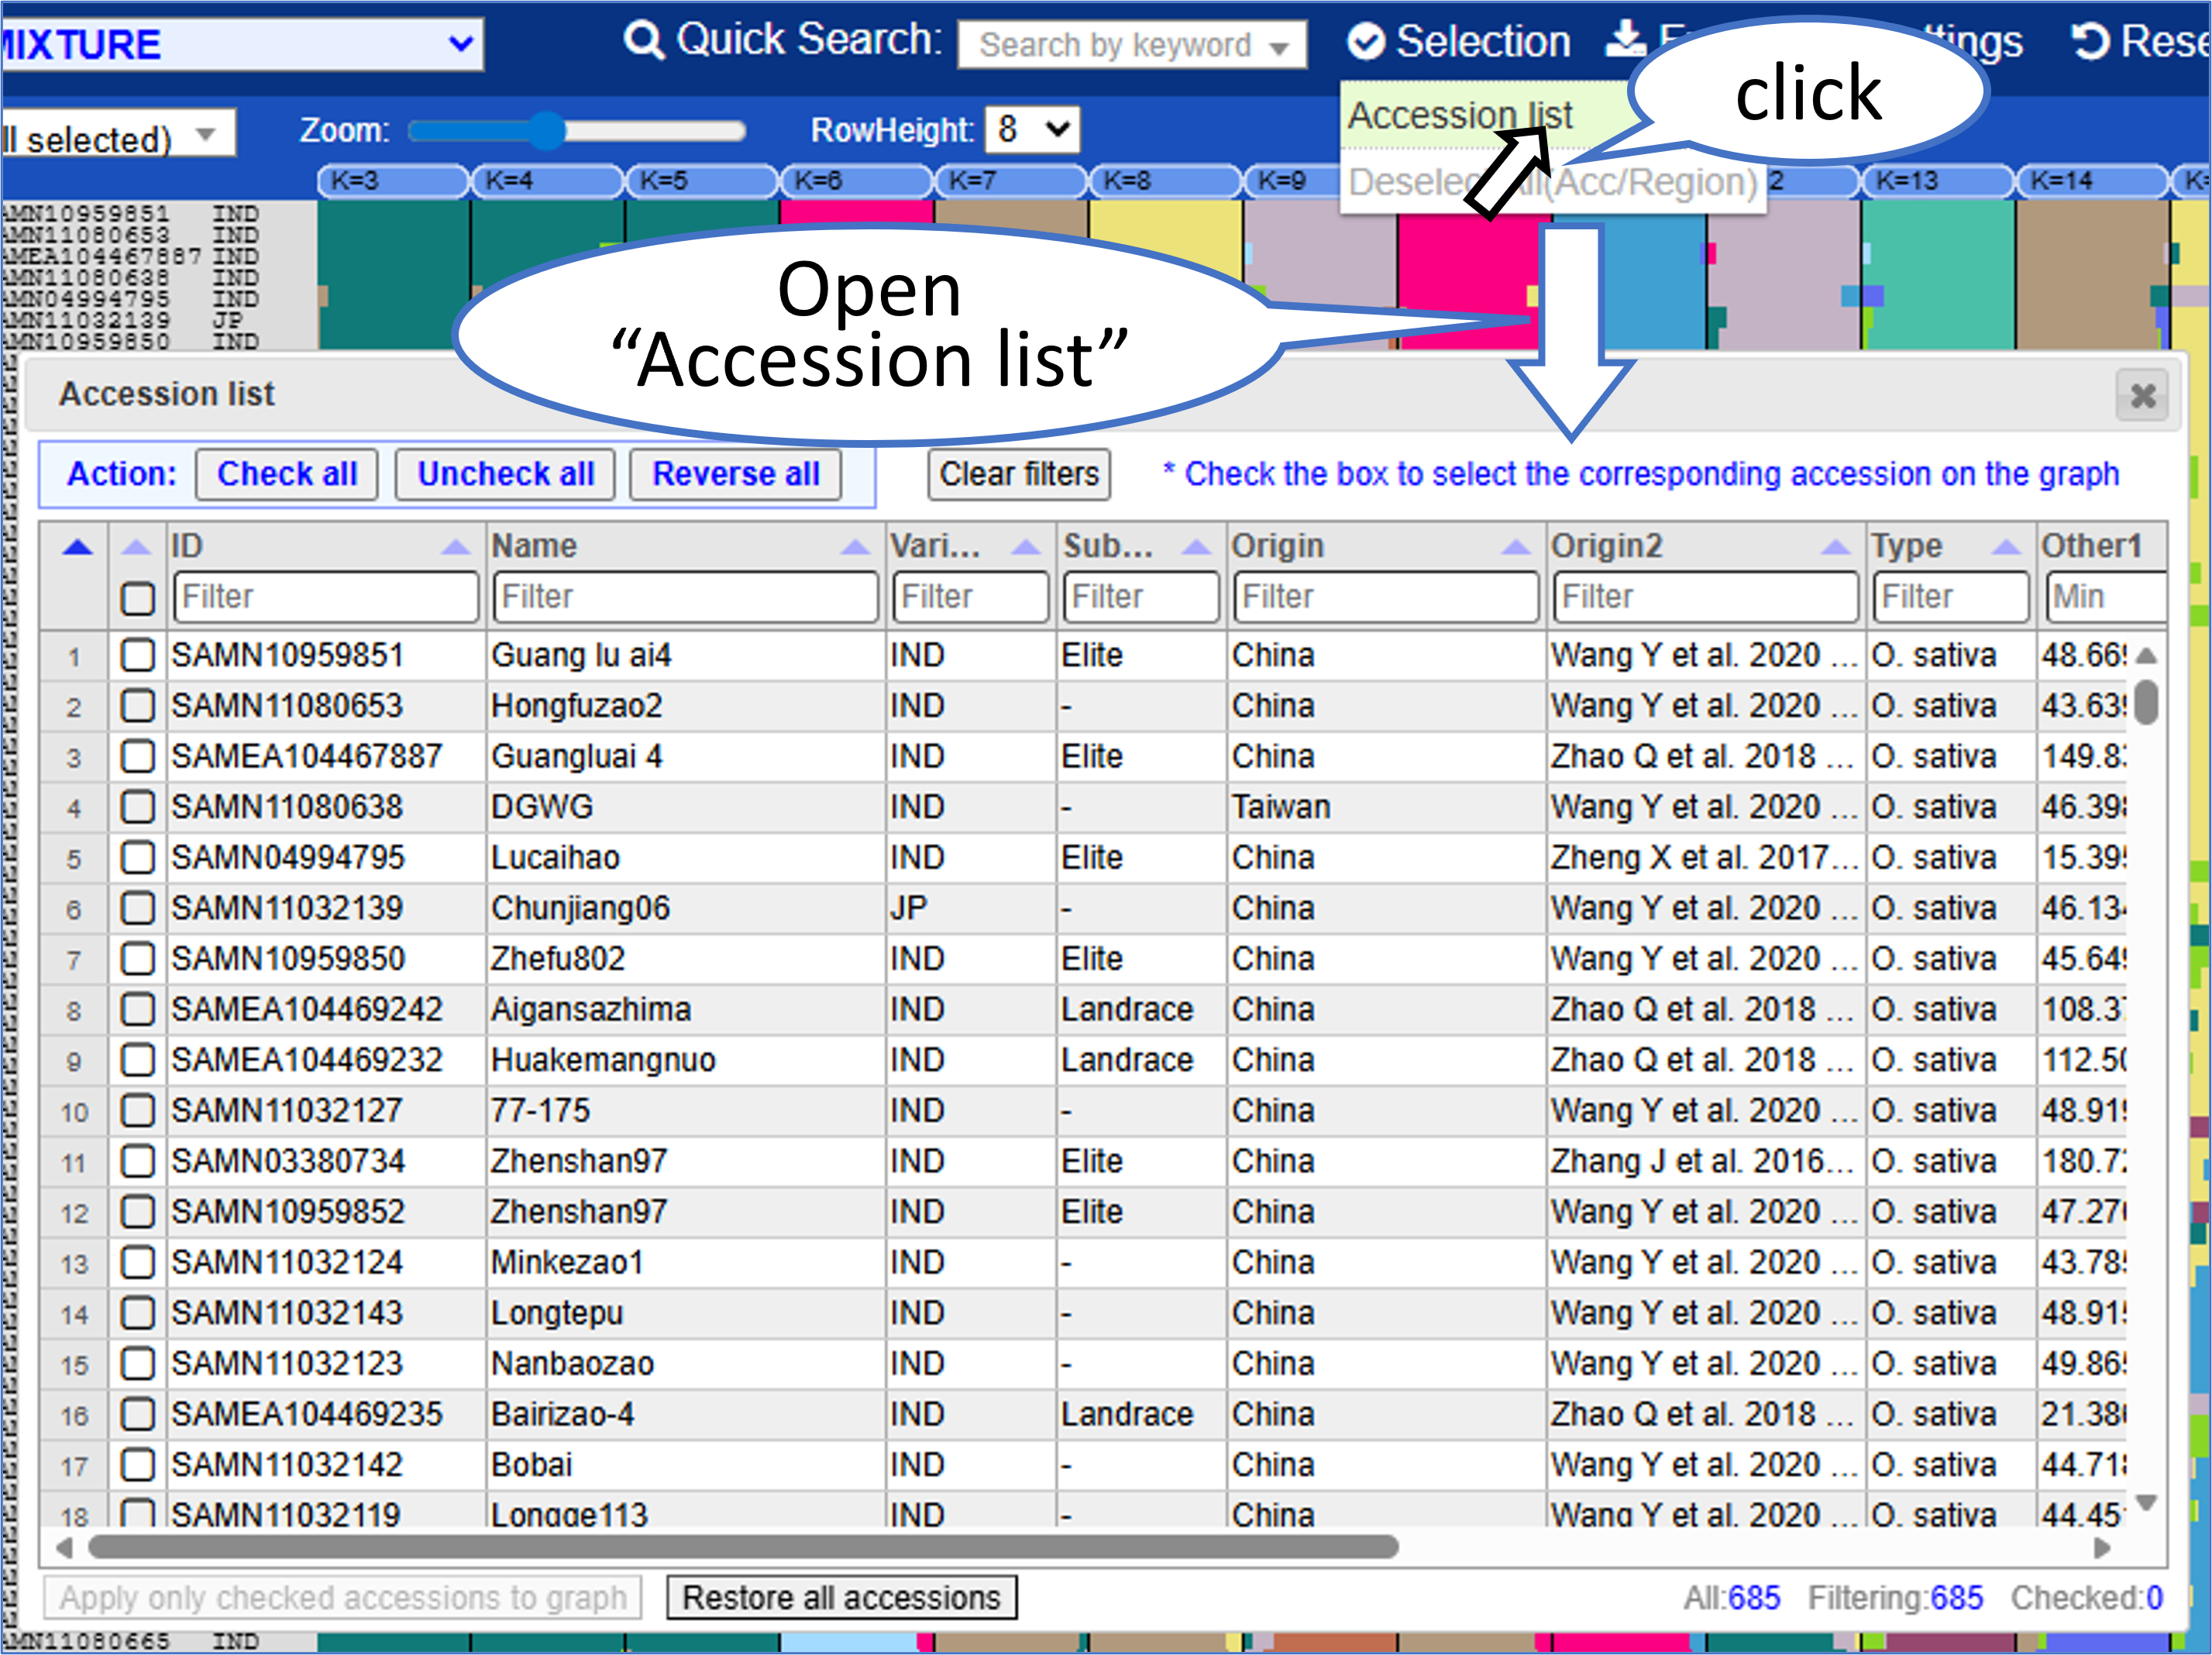Click Apply only checked accessions to graph
Viewport: 2212px width, 1655px height.
click(x=342, y=1598)
